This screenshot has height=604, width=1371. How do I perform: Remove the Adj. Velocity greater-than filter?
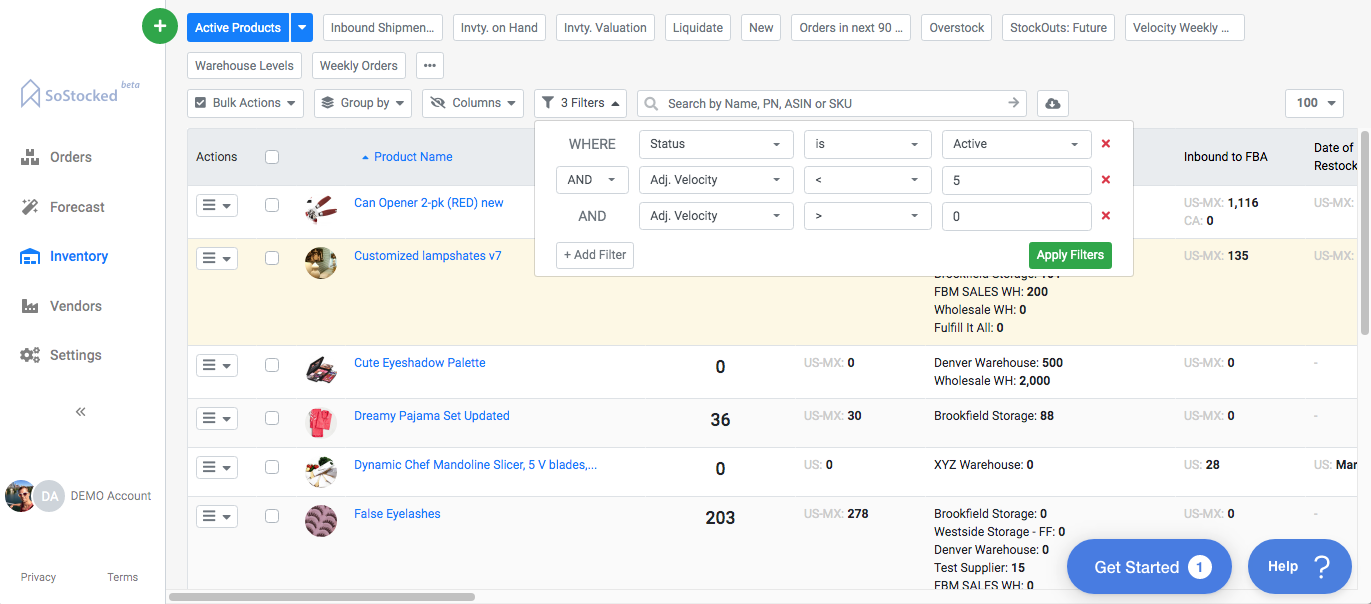click(x=1106, y=216)
